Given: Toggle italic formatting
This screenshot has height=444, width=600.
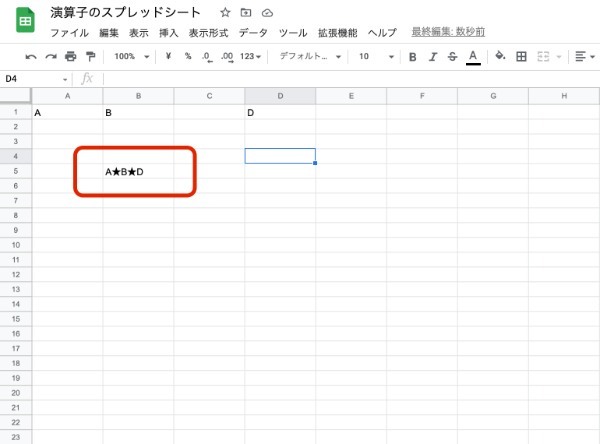Looking at the screenshot, I should [433, 57].
